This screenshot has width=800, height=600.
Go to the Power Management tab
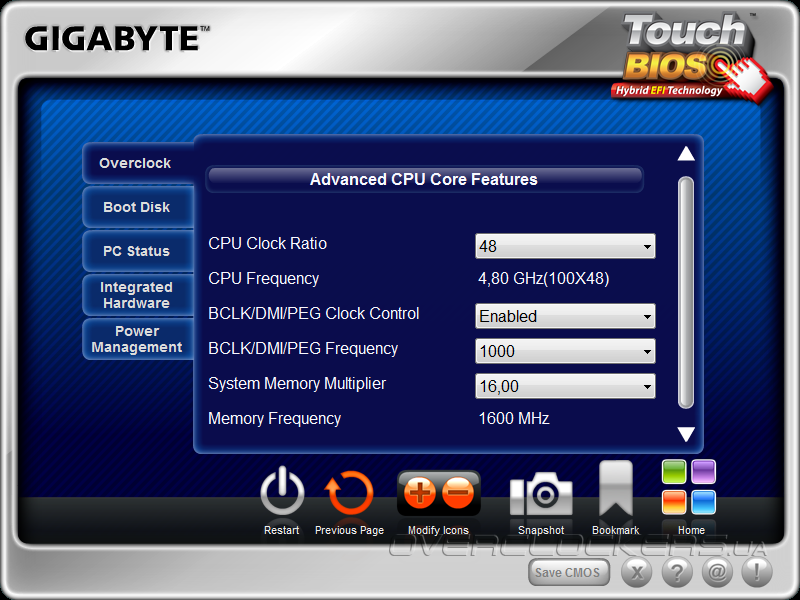(x=138, y=339)
